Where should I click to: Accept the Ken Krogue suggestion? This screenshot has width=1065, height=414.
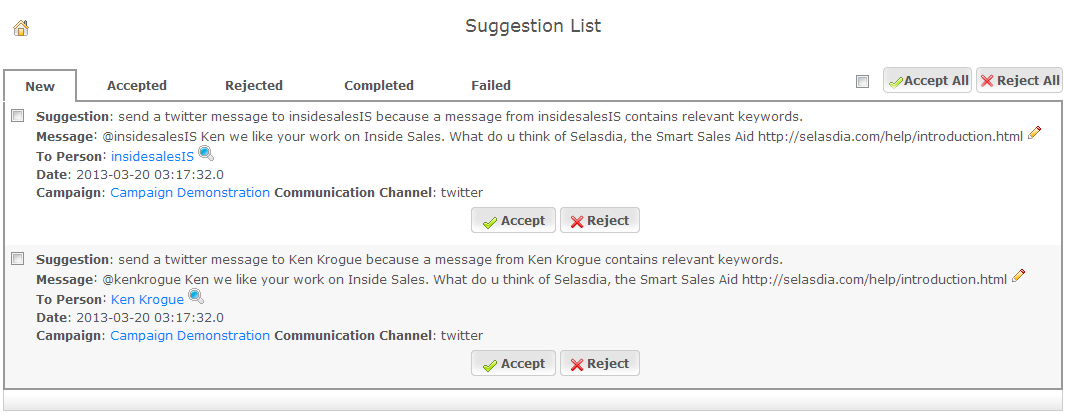coord(513,363)
